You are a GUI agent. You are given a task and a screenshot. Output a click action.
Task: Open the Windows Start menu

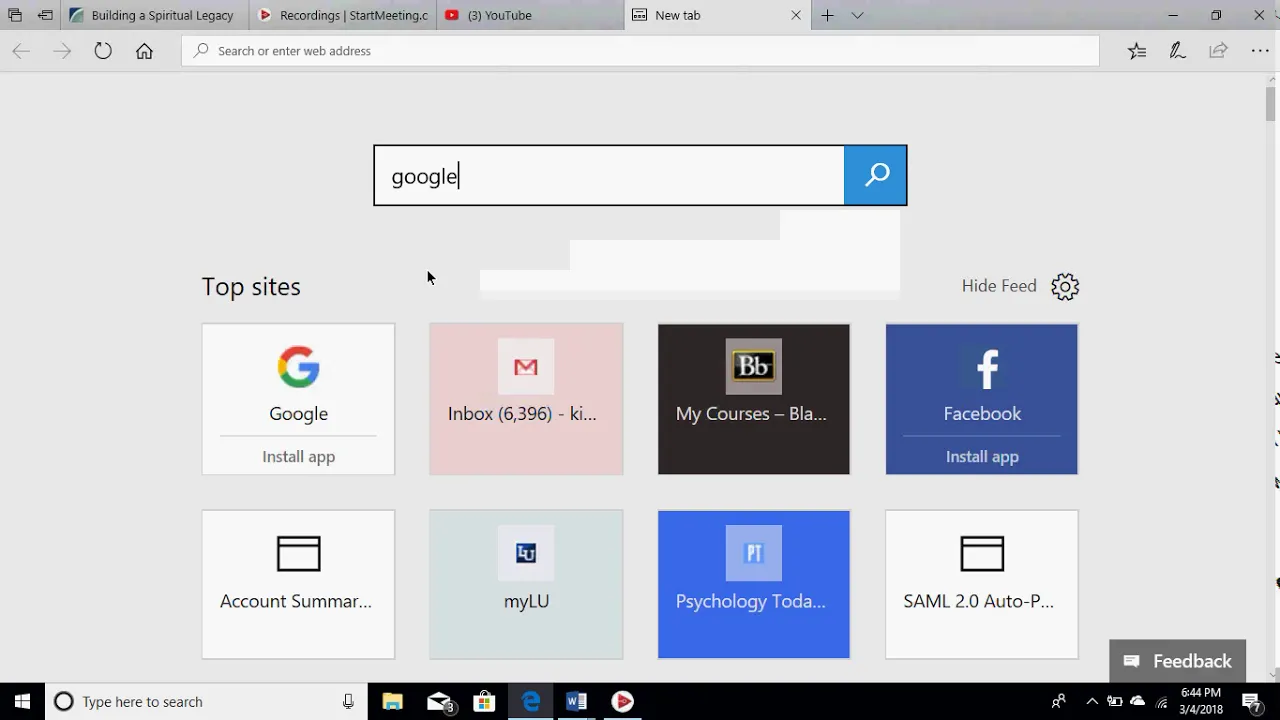[x=22, y=701]
